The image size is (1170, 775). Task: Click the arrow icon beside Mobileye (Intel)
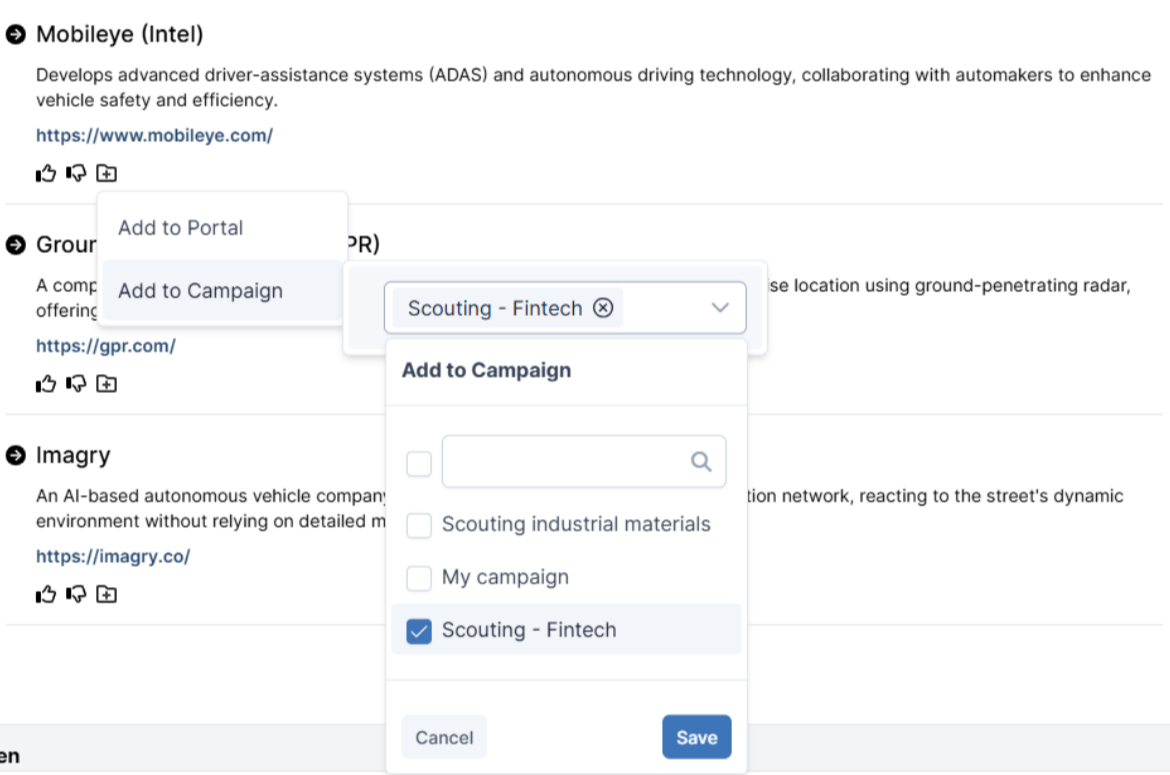(16, 34)
